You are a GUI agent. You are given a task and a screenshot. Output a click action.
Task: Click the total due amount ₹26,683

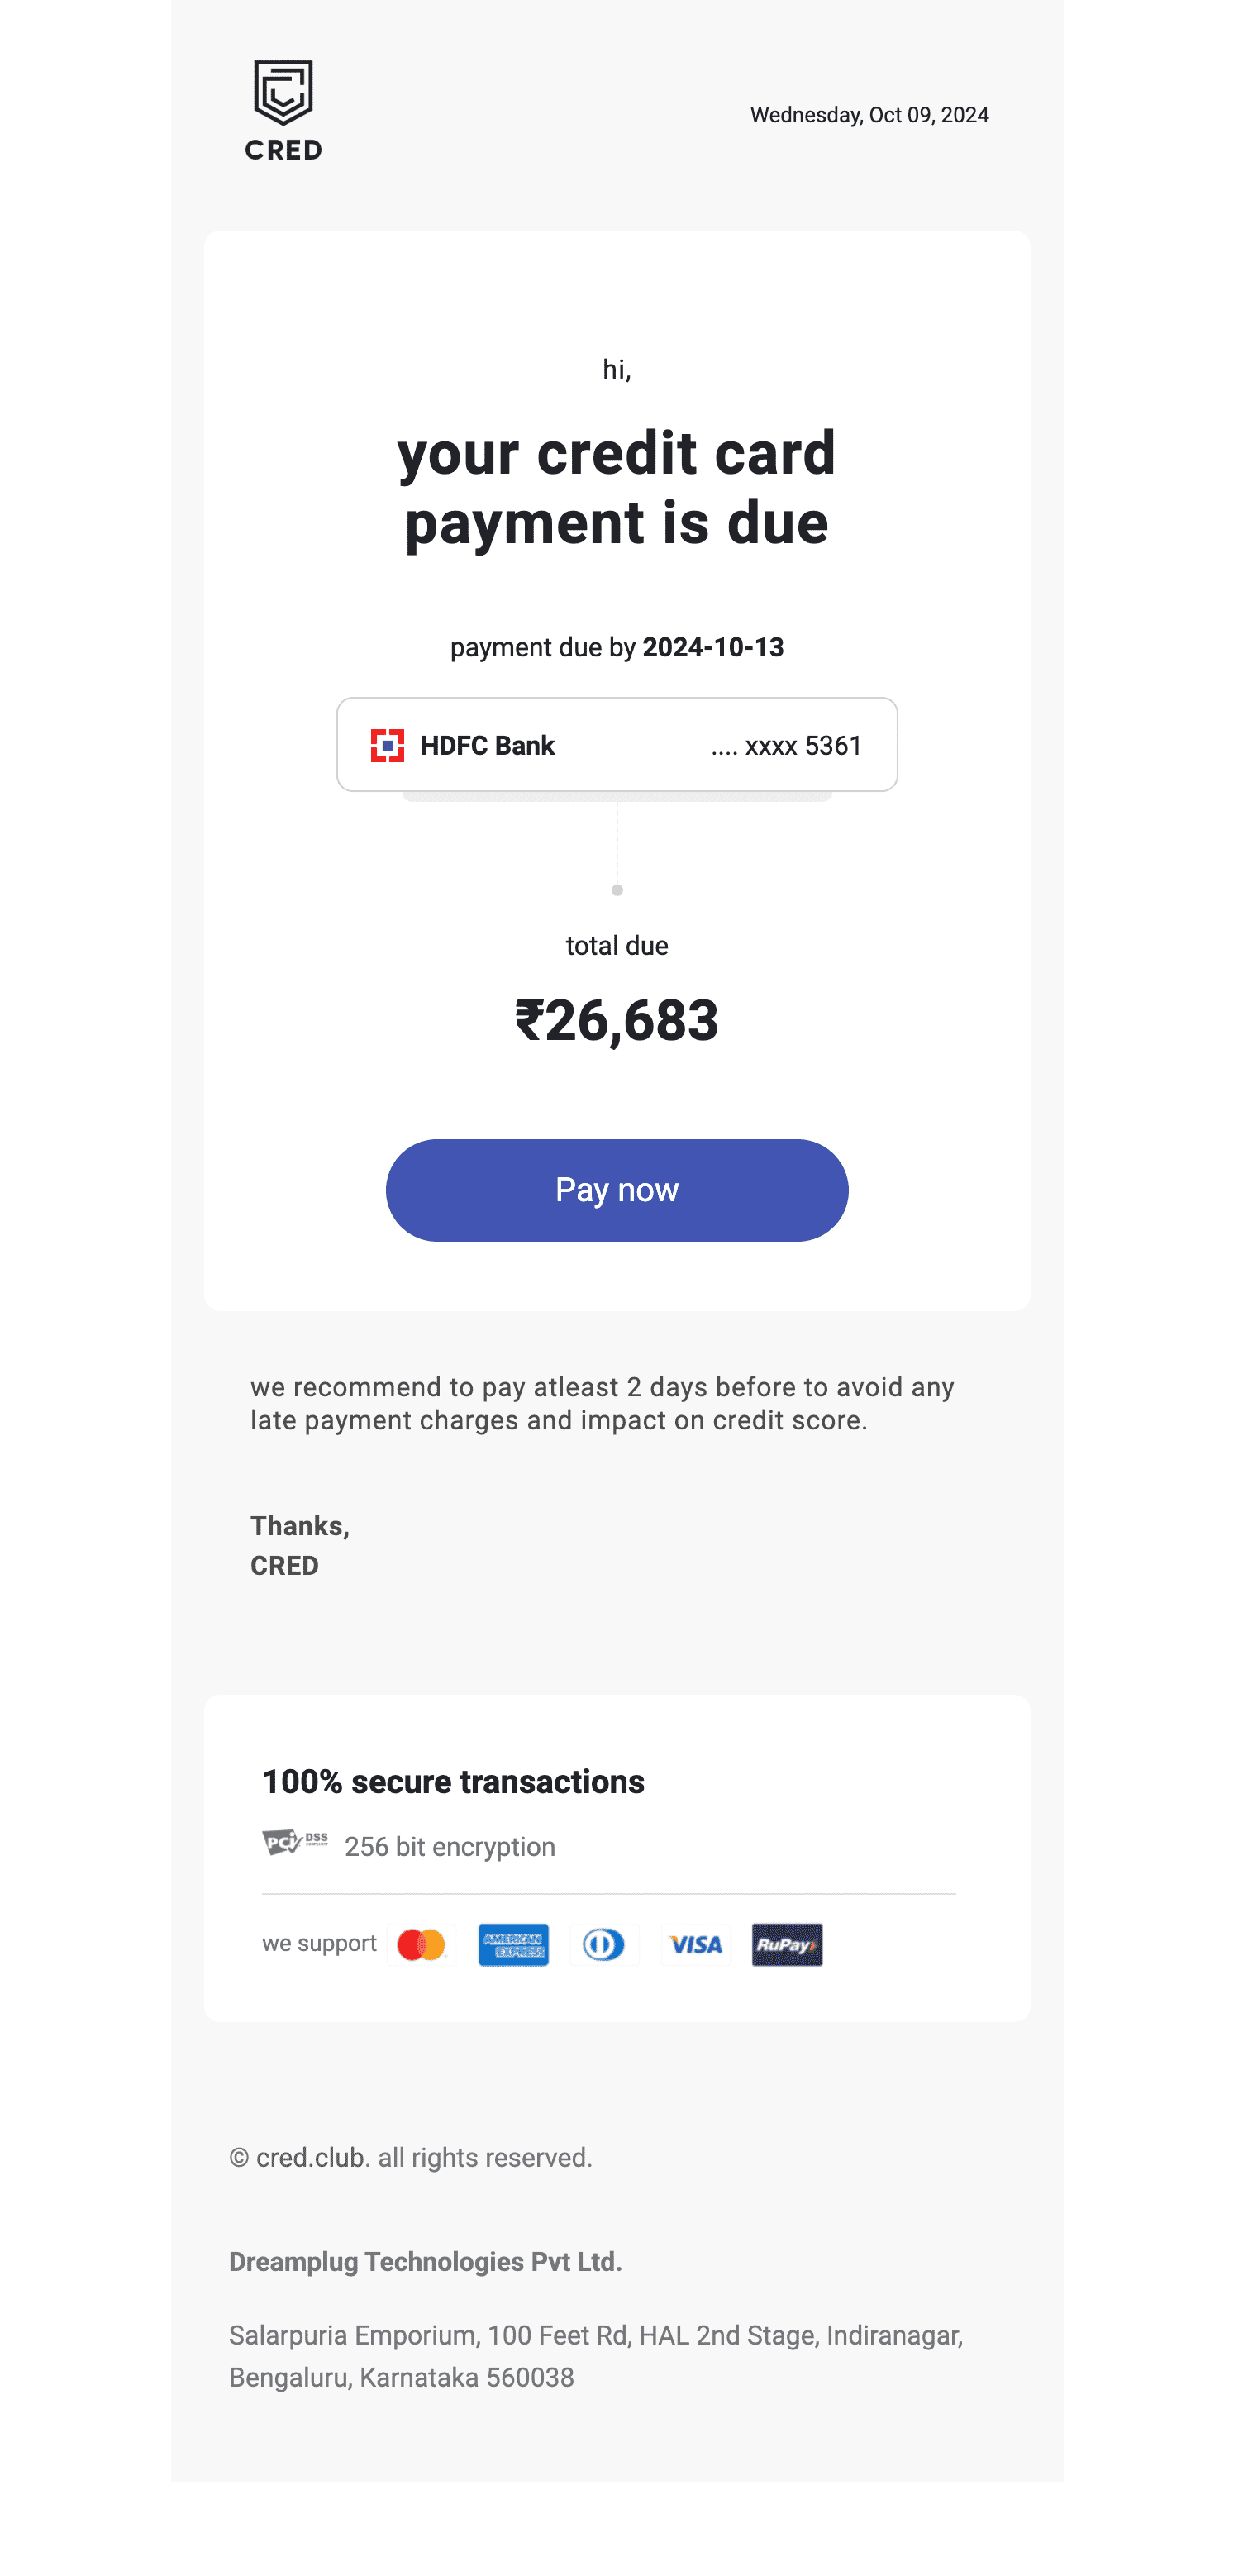coord(616,1022)
